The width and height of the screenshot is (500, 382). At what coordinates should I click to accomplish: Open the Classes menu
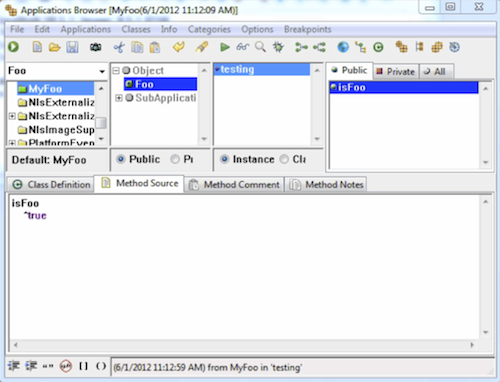click(x=136, y=29)
